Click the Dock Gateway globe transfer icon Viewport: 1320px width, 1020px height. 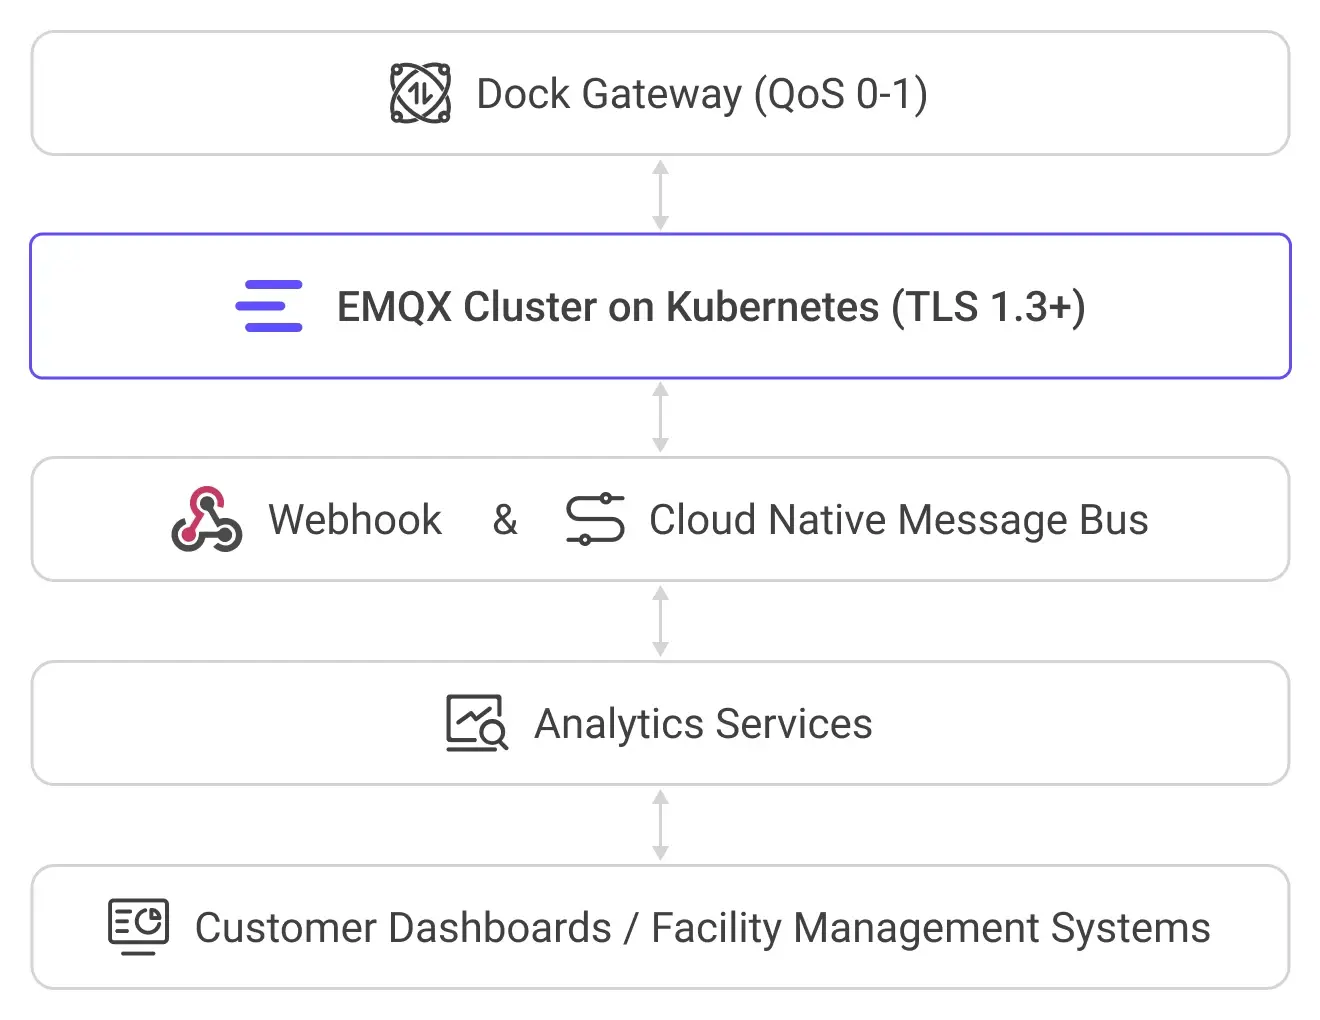coord(420,93)
